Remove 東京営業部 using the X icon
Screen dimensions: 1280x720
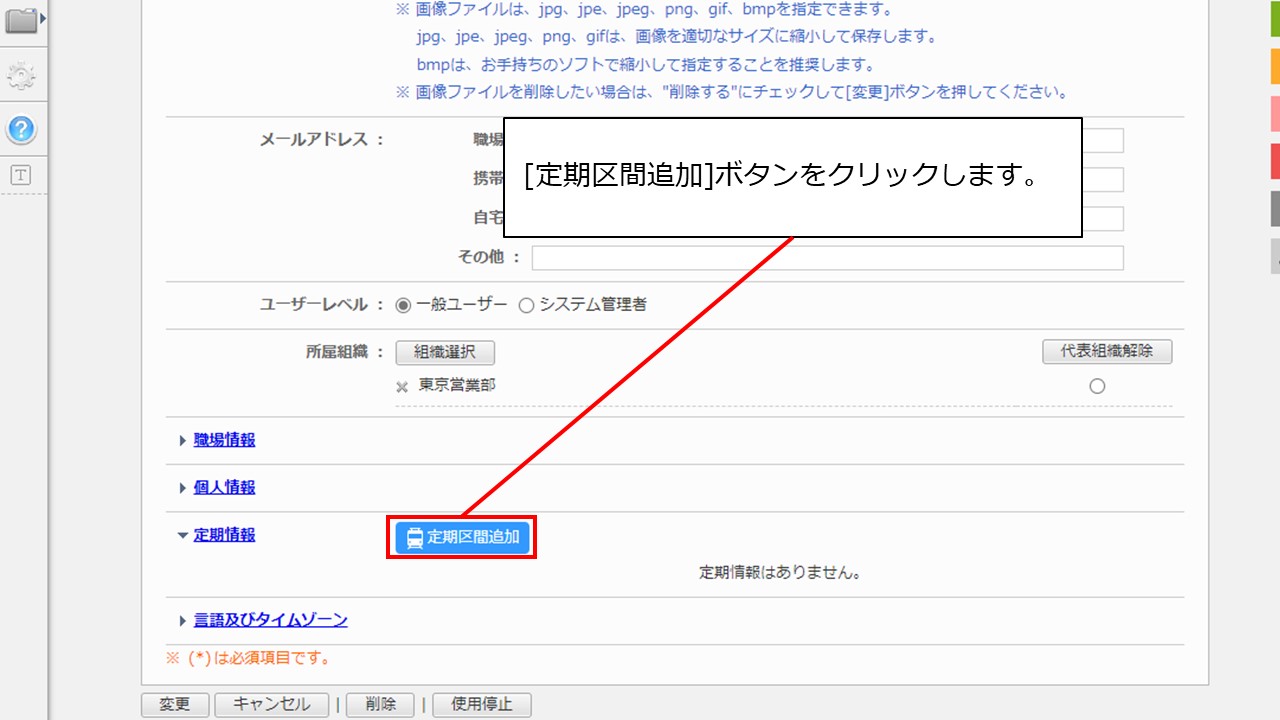point(400,385)
